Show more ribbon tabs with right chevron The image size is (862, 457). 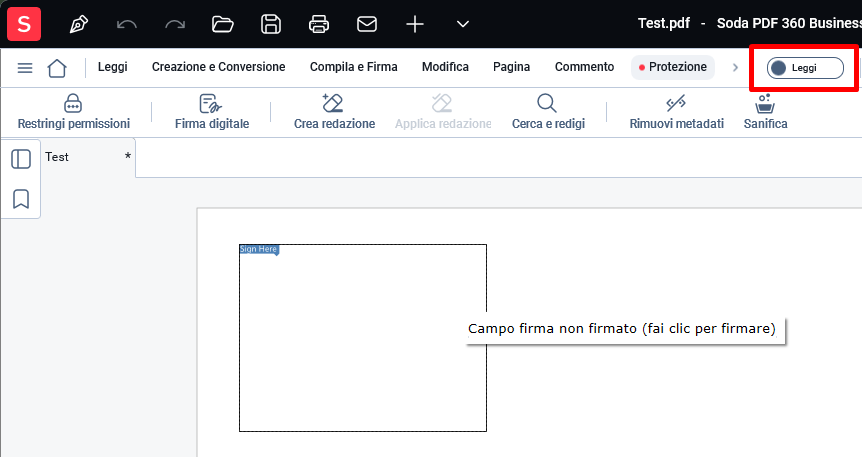coord(735,68)
